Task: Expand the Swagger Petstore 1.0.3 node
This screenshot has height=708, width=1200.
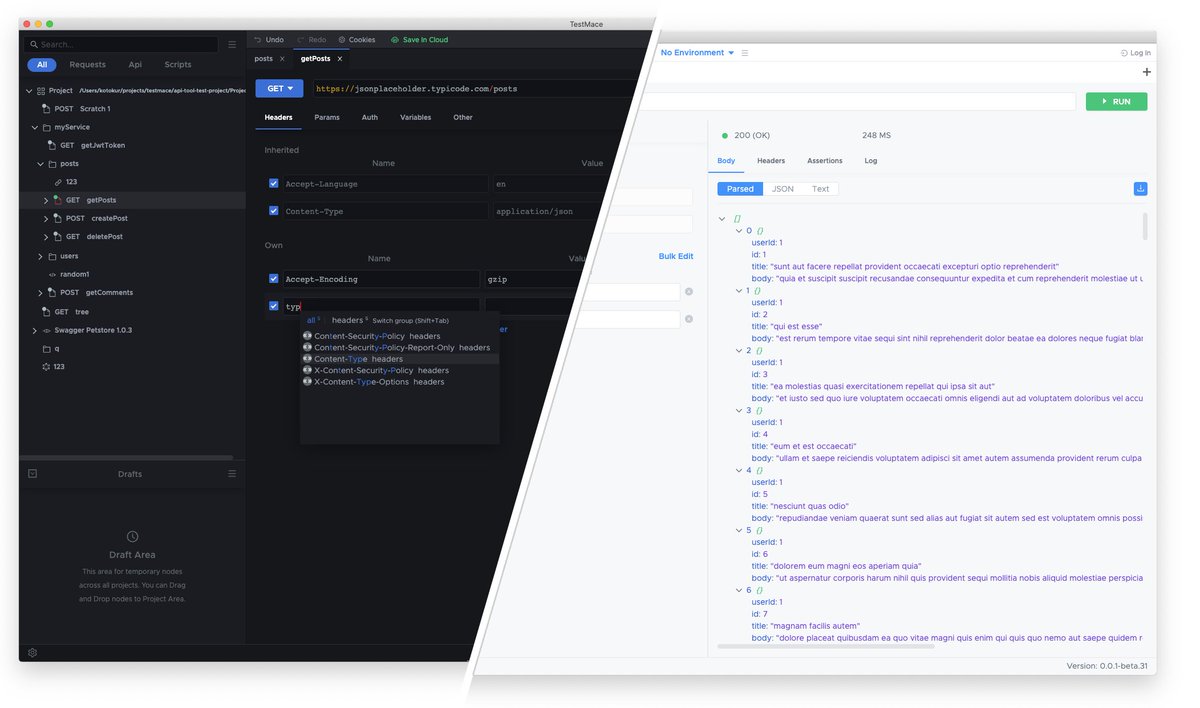Action: click(34, 330)
